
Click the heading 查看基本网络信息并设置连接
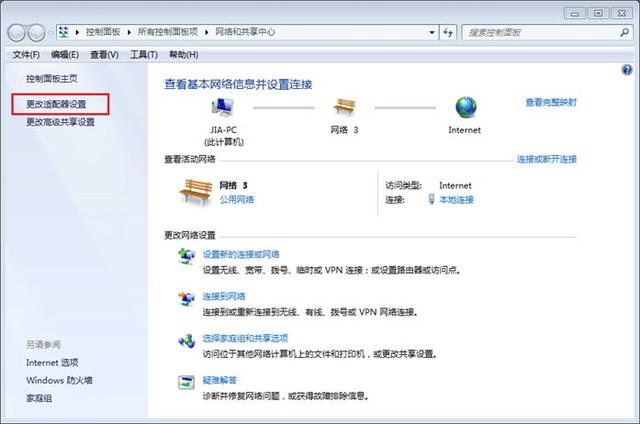coord(238,84)
